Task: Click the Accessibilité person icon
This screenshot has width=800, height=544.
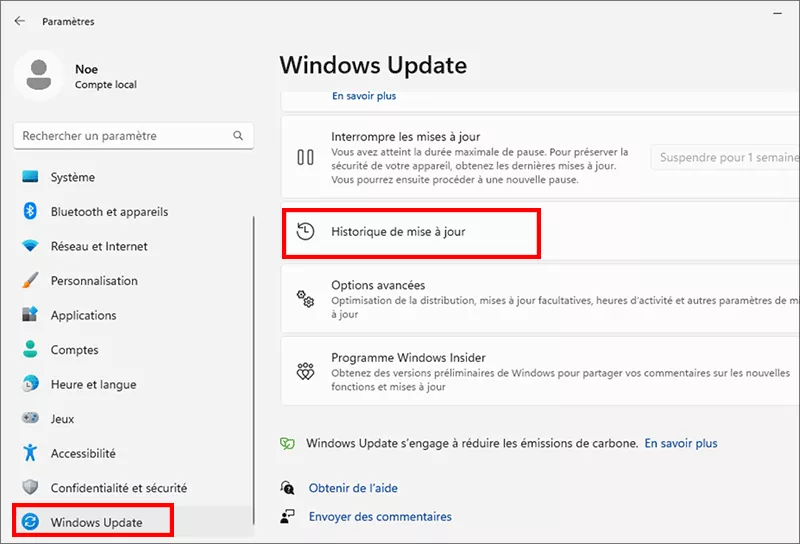Action: point(30,453)
